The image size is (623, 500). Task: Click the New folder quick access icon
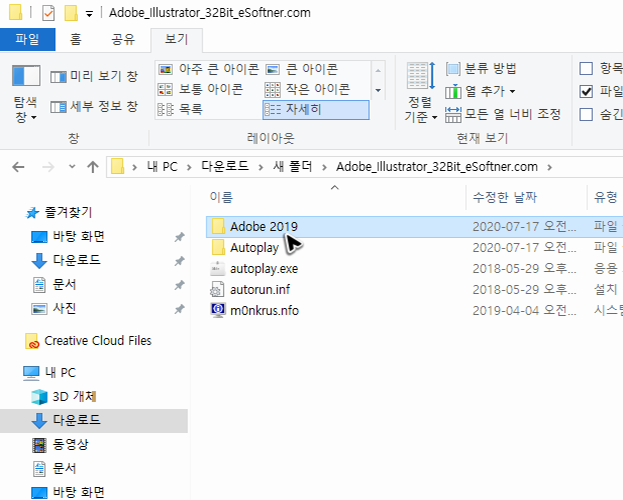pyautogui.click(x=71, y=13)
